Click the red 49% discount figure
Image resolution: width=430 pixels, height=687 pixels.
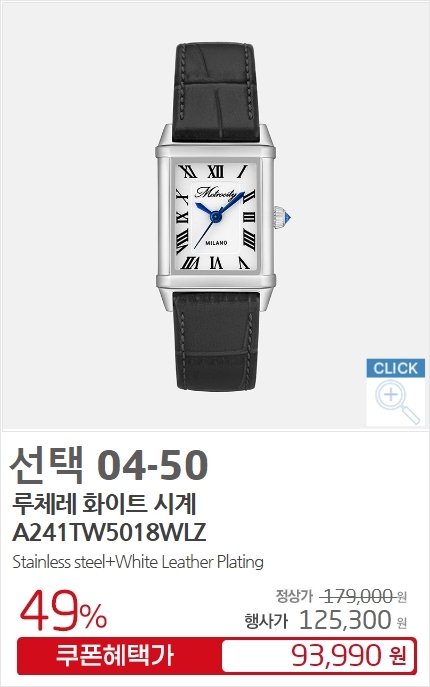[x=63, y=611]
